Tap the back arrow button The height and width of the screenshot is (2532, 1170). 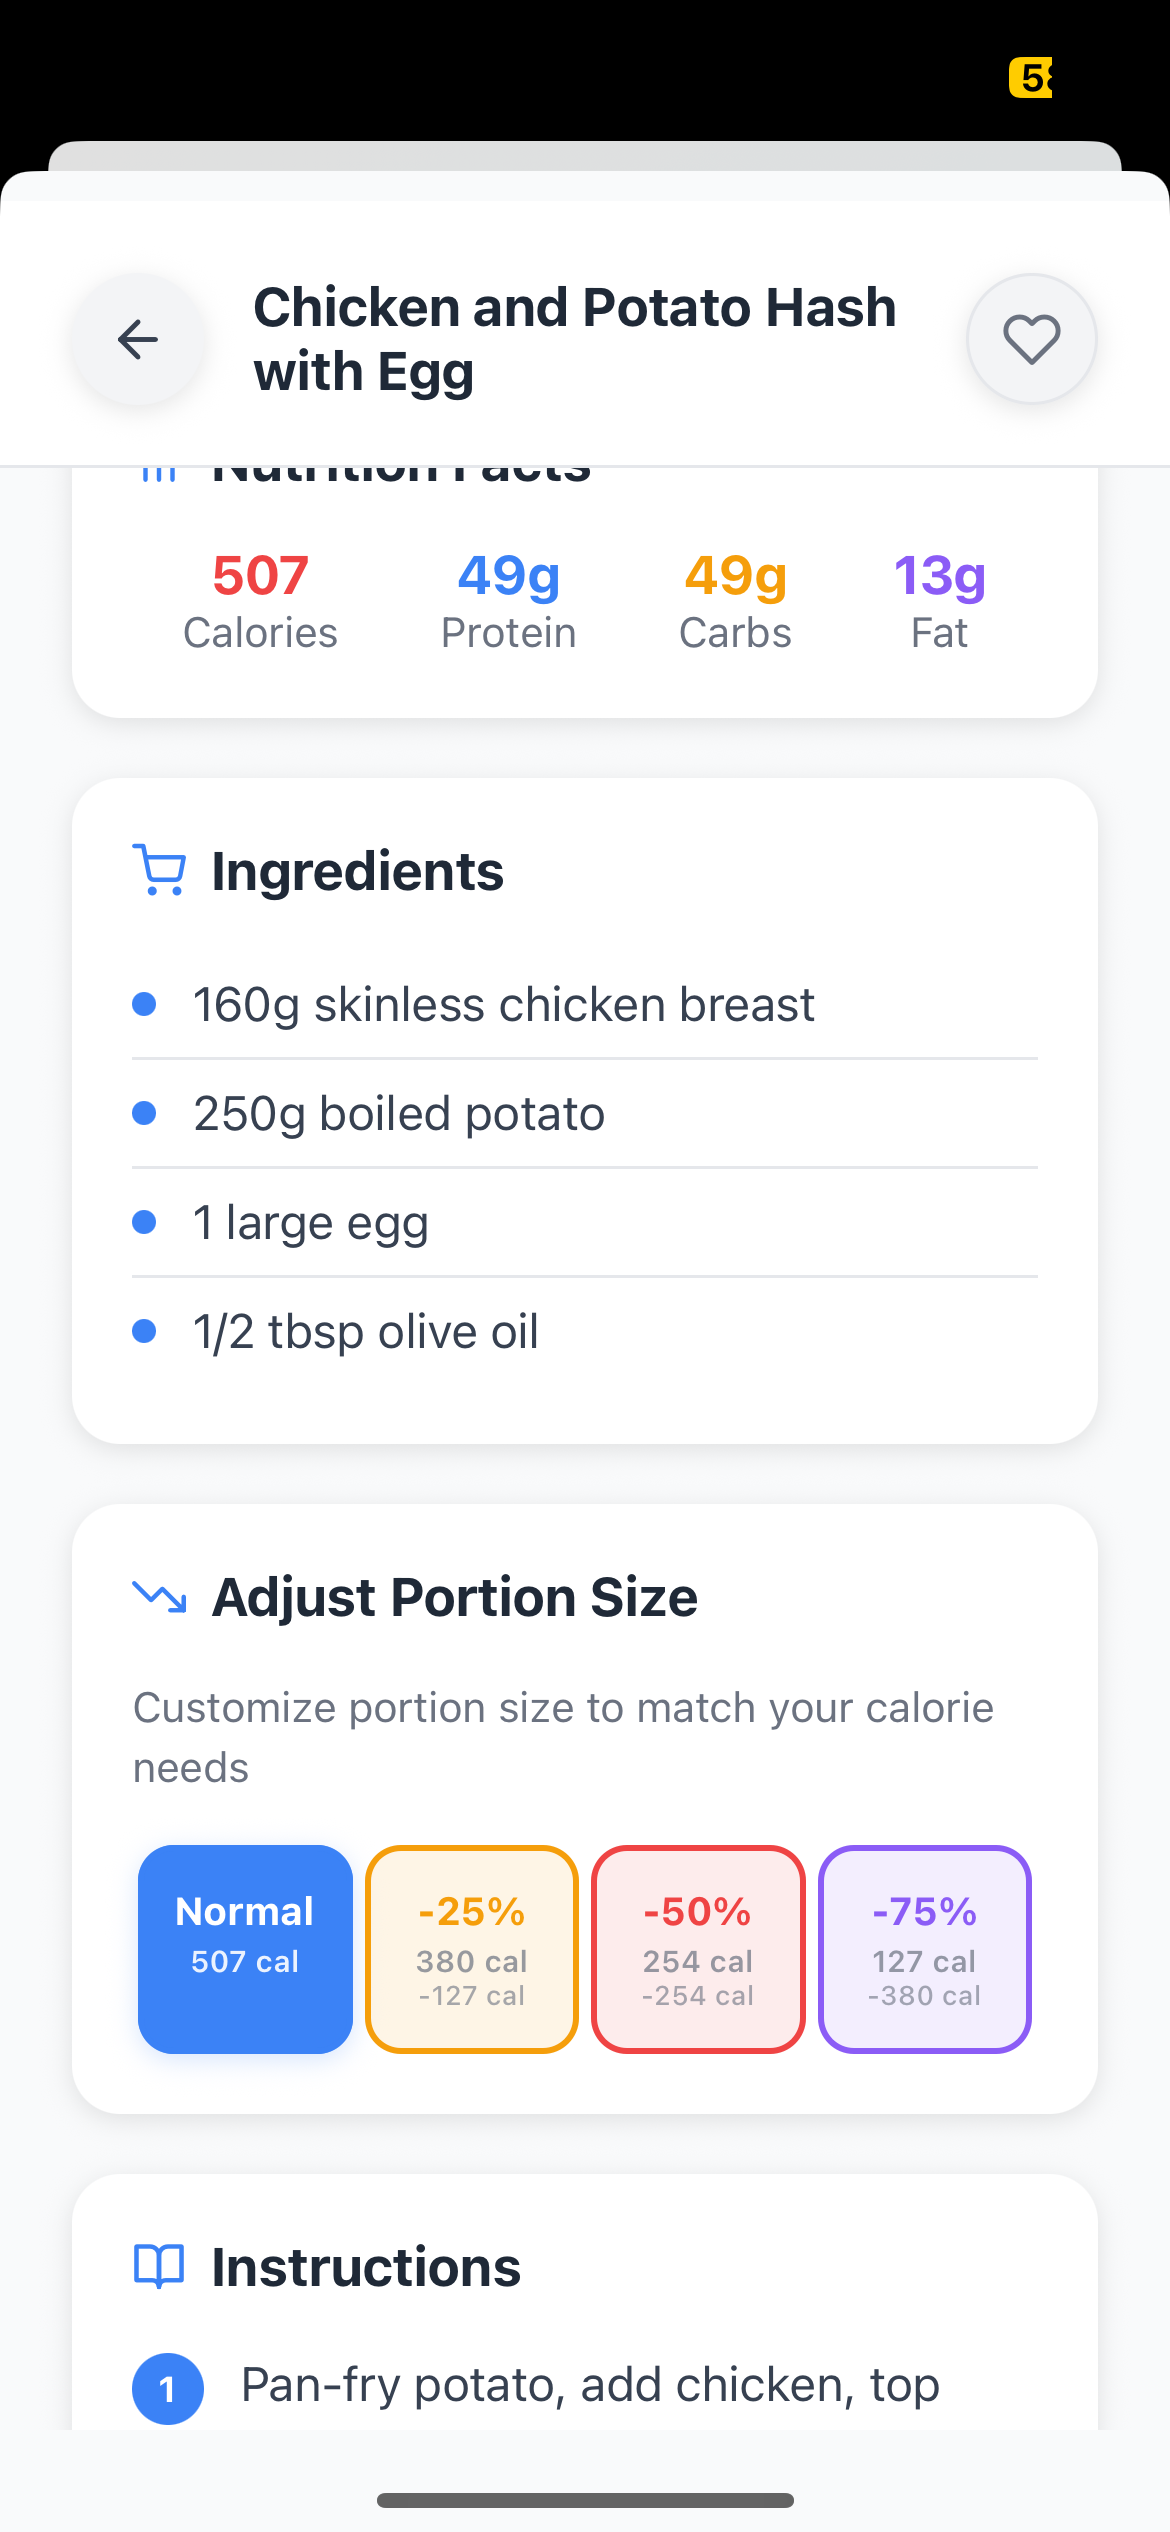138,340
